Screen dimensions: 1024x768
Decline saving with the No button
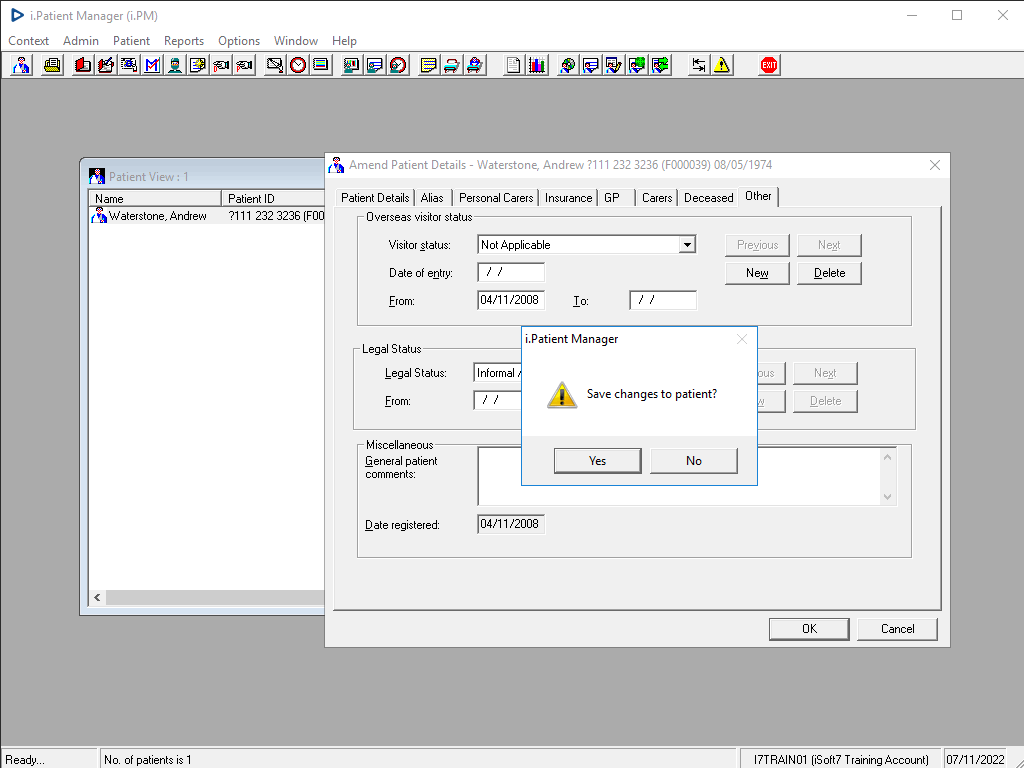pyautogui.click(x=694, y=460)
